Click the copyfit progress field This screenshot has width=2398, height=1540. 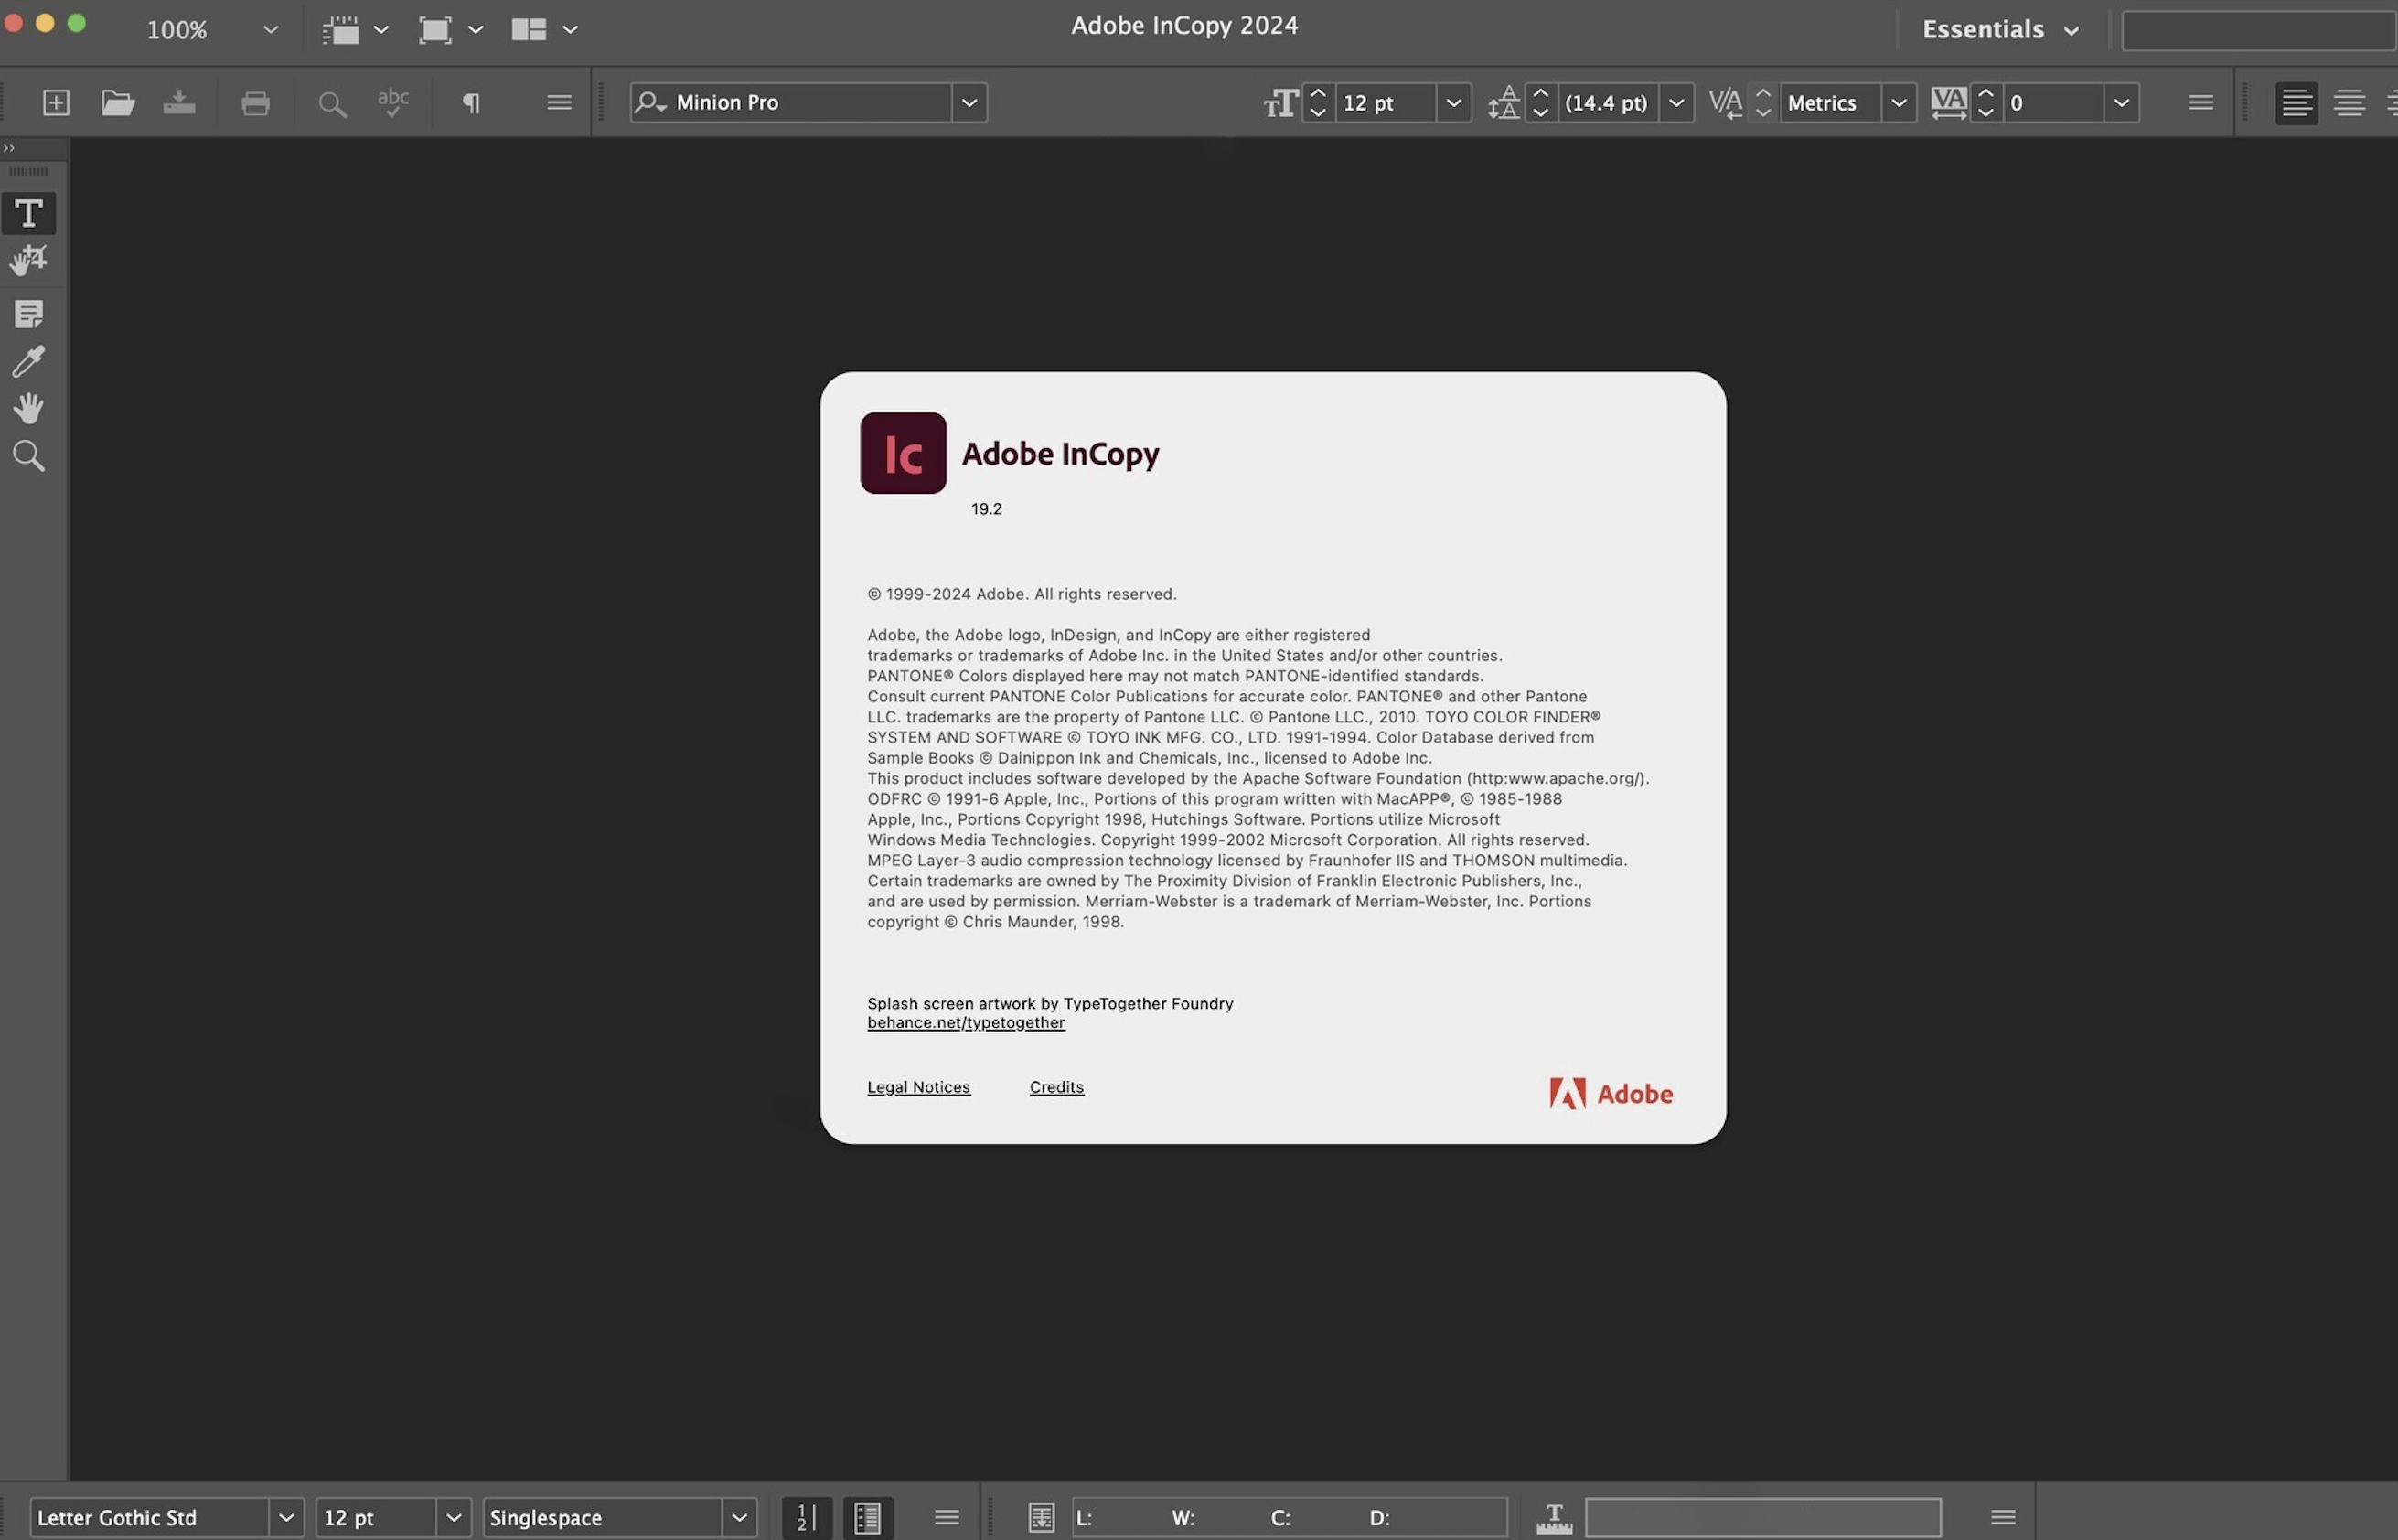(x=1763, y=1517)
